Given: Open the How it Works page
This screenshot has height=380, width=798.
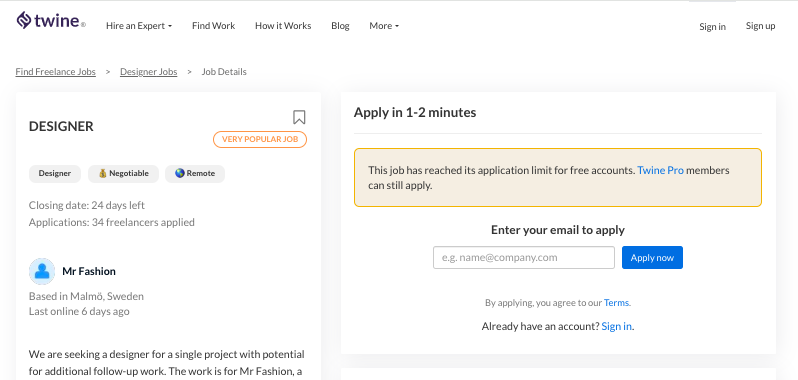Looking at the screenshot, I should 283,26.
